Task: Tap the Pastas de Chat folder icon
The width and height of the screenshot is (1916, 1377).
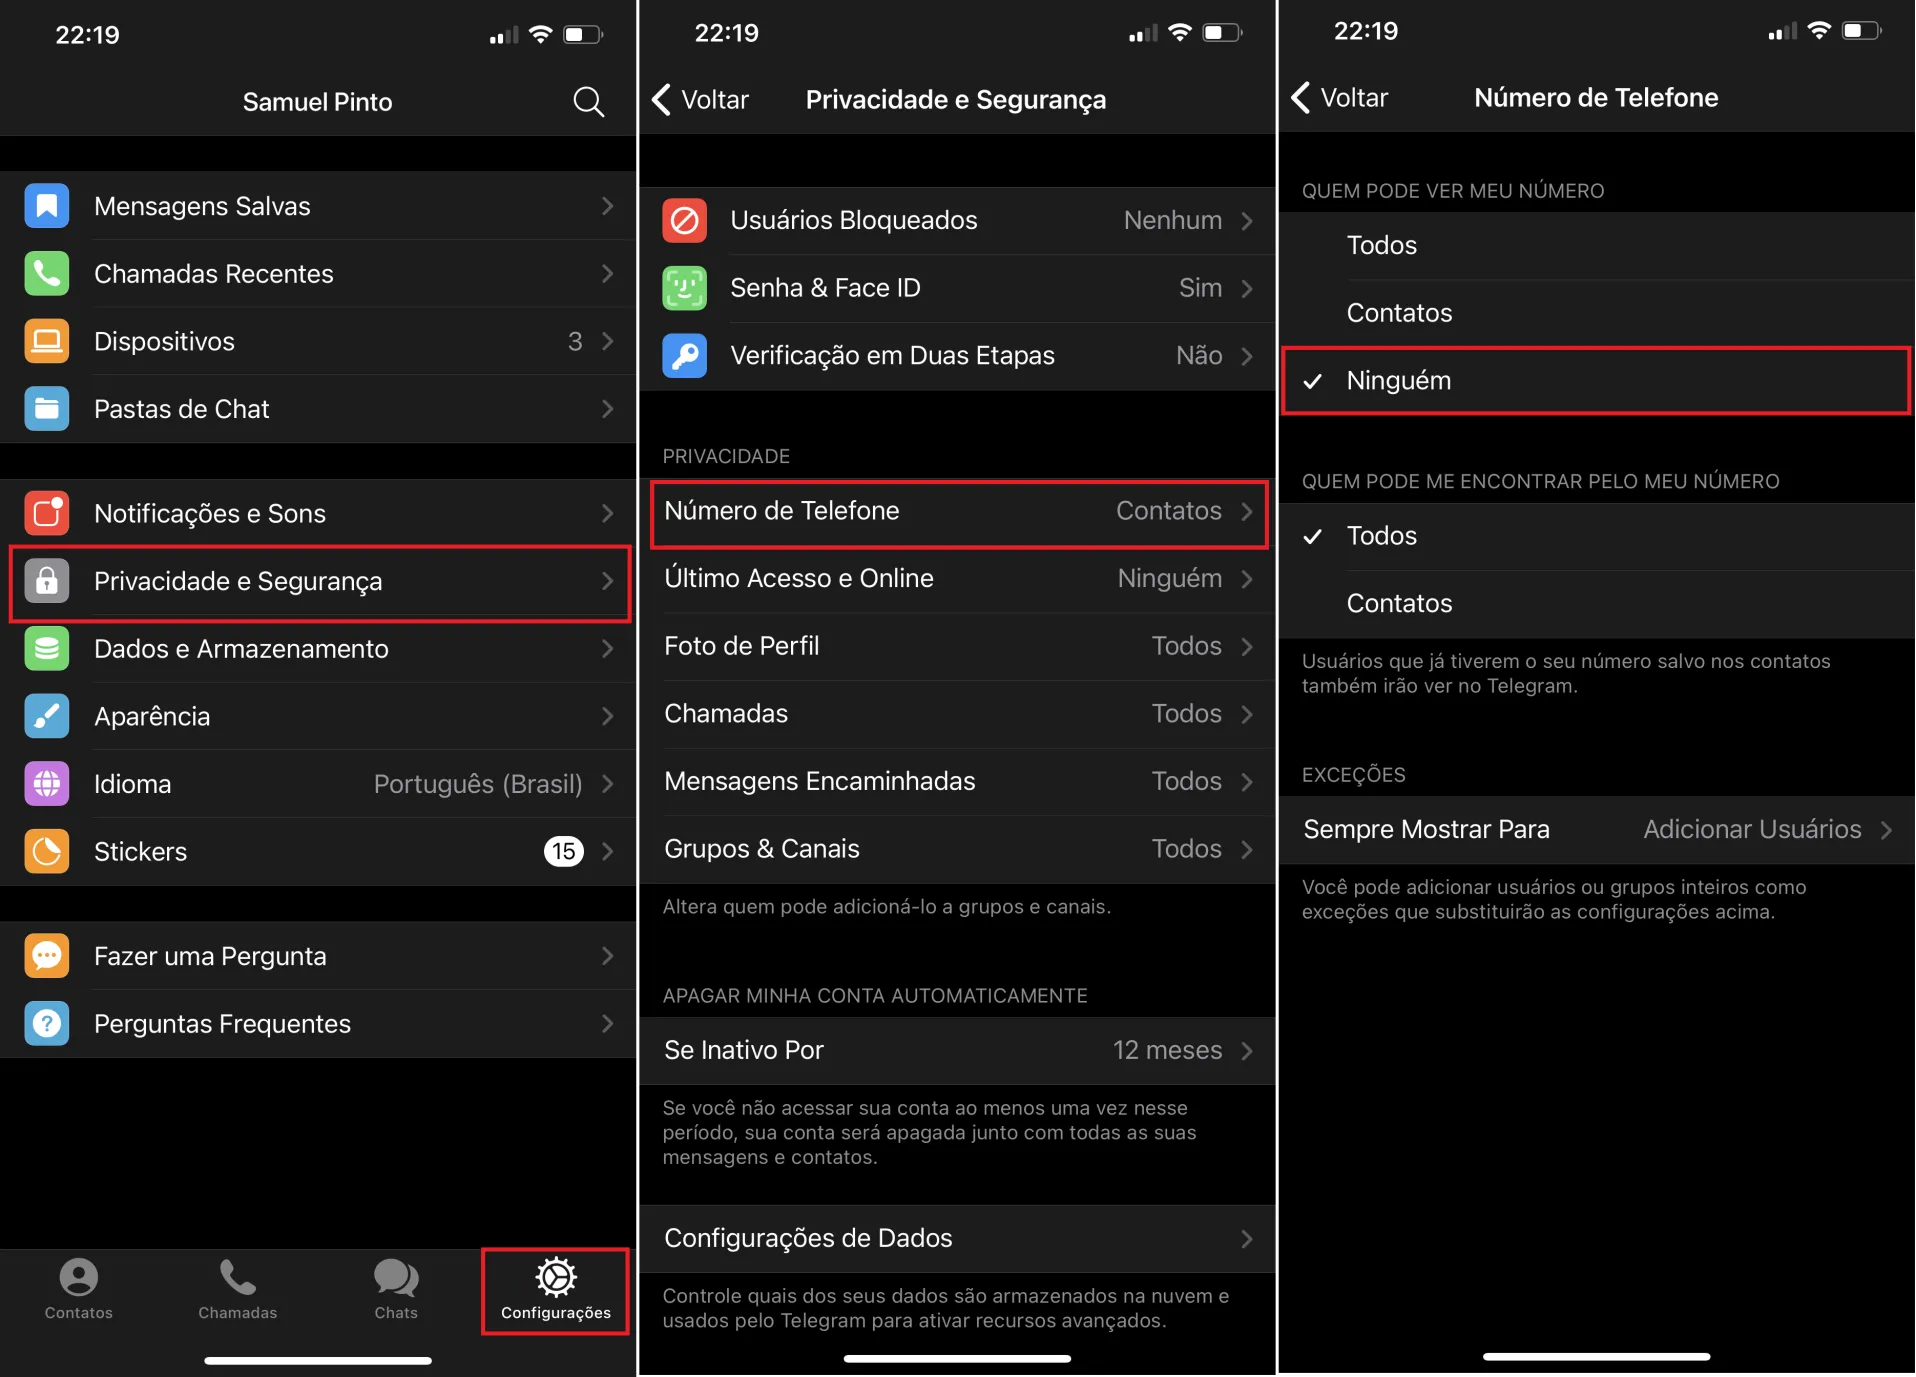Action: (47, 409)
